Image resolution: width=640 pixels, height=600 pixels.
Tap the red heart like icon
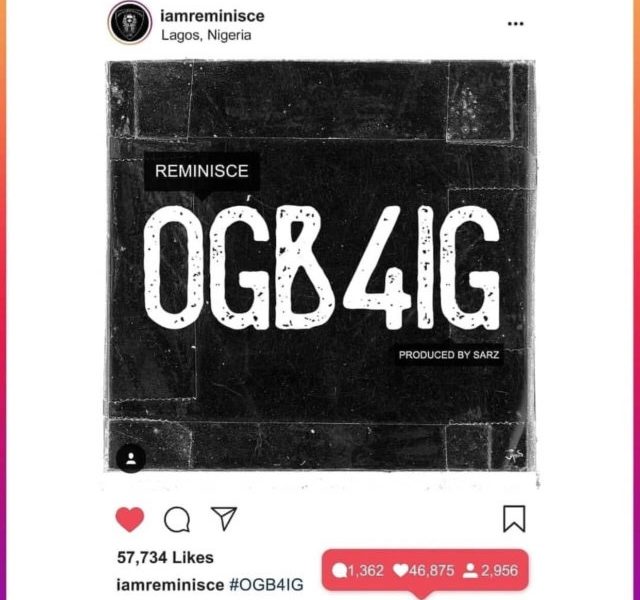click(x=130, y=519)
